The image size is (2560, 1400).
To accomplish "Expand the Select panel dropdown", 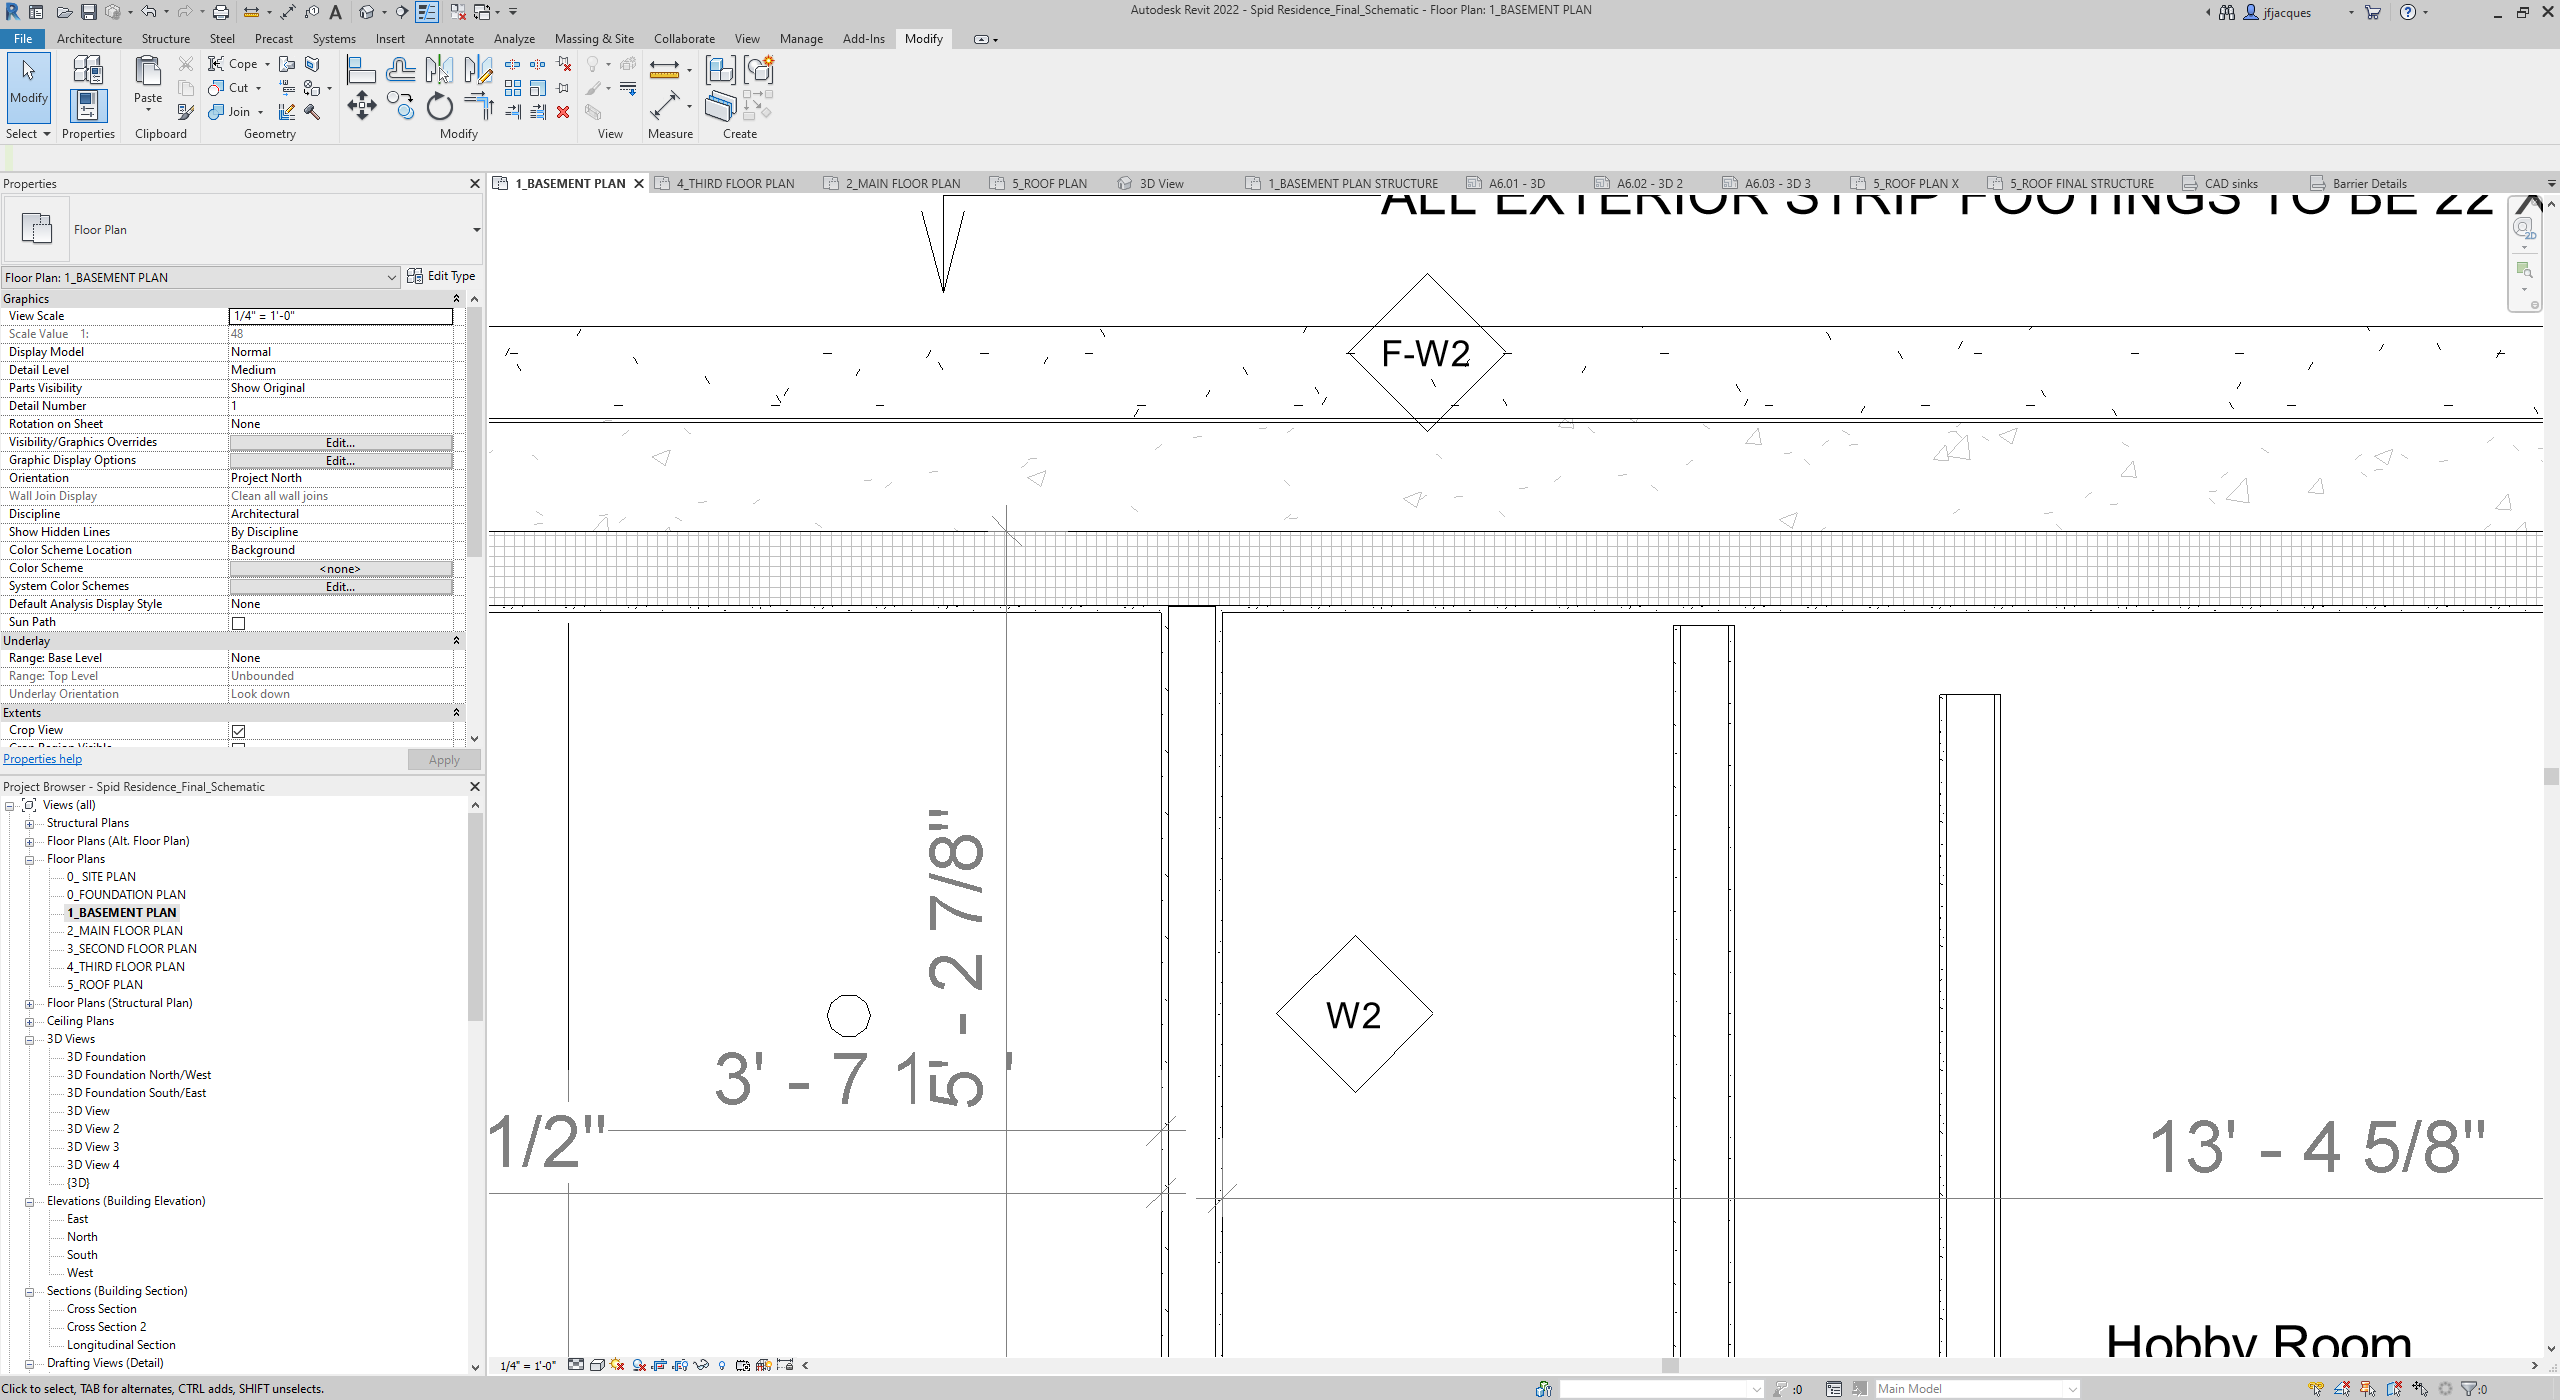I will click(27, 134).
